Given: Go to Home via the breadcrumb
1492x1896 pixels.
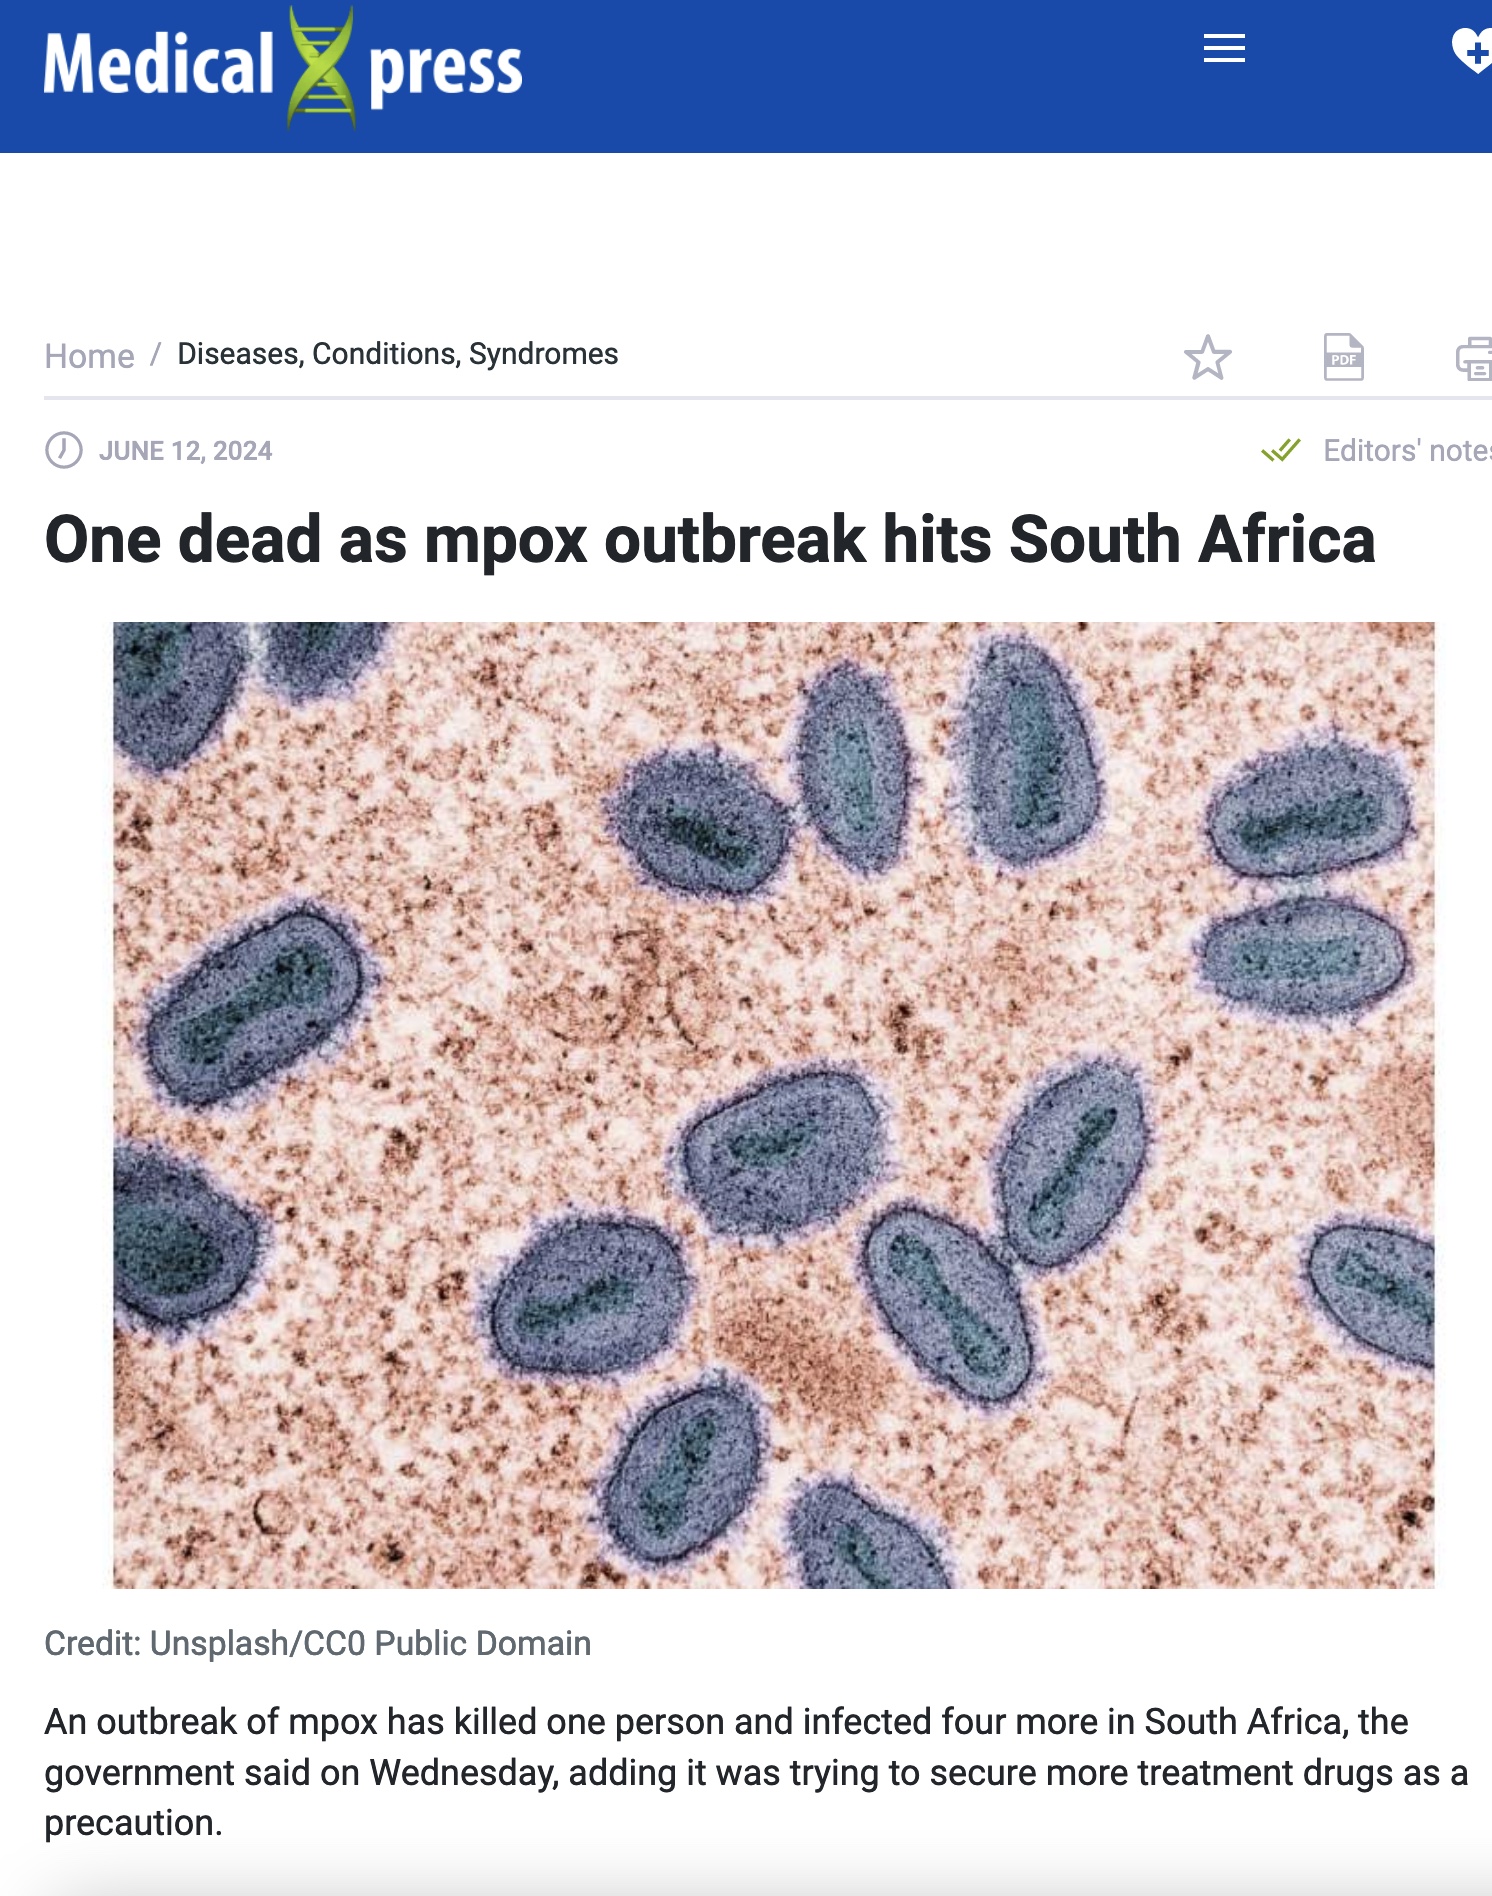Looking at the screenshot, I should point(89,356).
